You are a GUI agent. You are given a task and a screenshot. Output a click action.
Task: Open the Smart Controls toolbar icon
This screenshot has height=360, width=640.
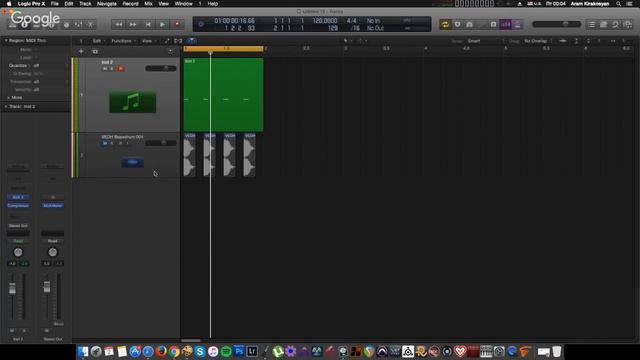66,25
